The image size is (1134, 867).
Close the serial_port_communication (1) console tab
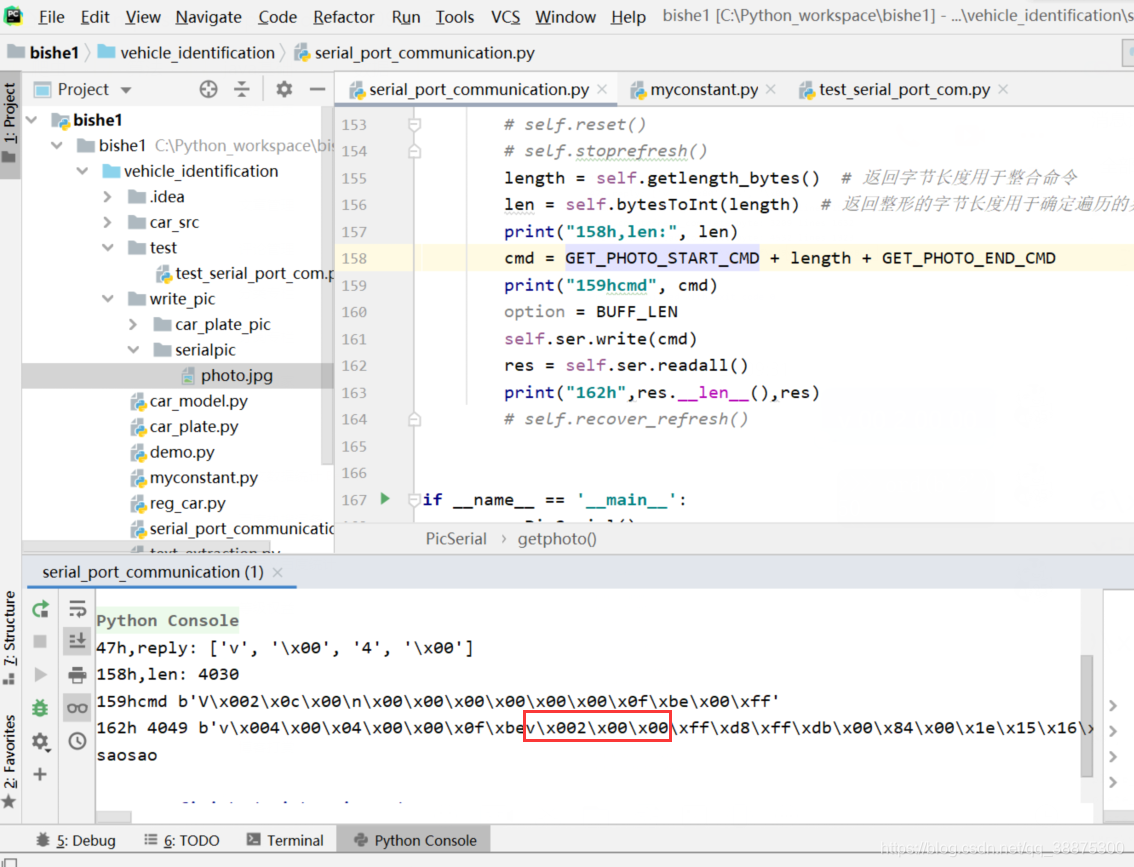(x=278, y=572)
